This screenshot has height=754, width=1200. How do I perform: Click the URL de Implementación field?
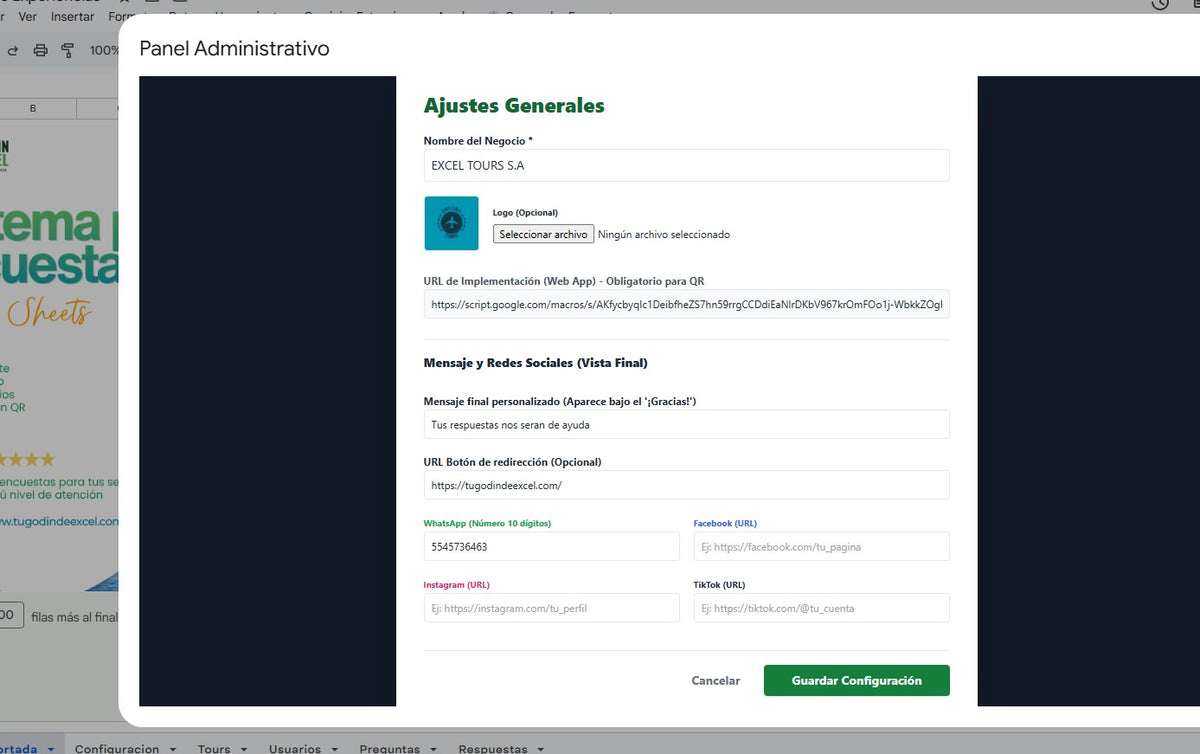tap(687, 304)
